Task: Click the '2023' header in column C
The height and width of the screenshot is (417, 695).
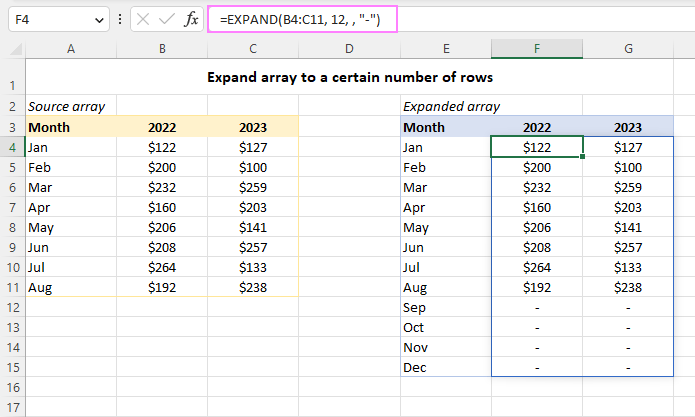Action: tap(253, 127)
